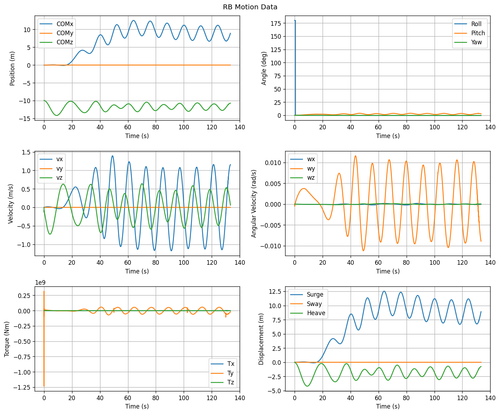Image resolution: width=500 pixels, height=414 pixels.
Task: Select the Tx legend entry
Action: pyautogui.click(x=223, y=364)
